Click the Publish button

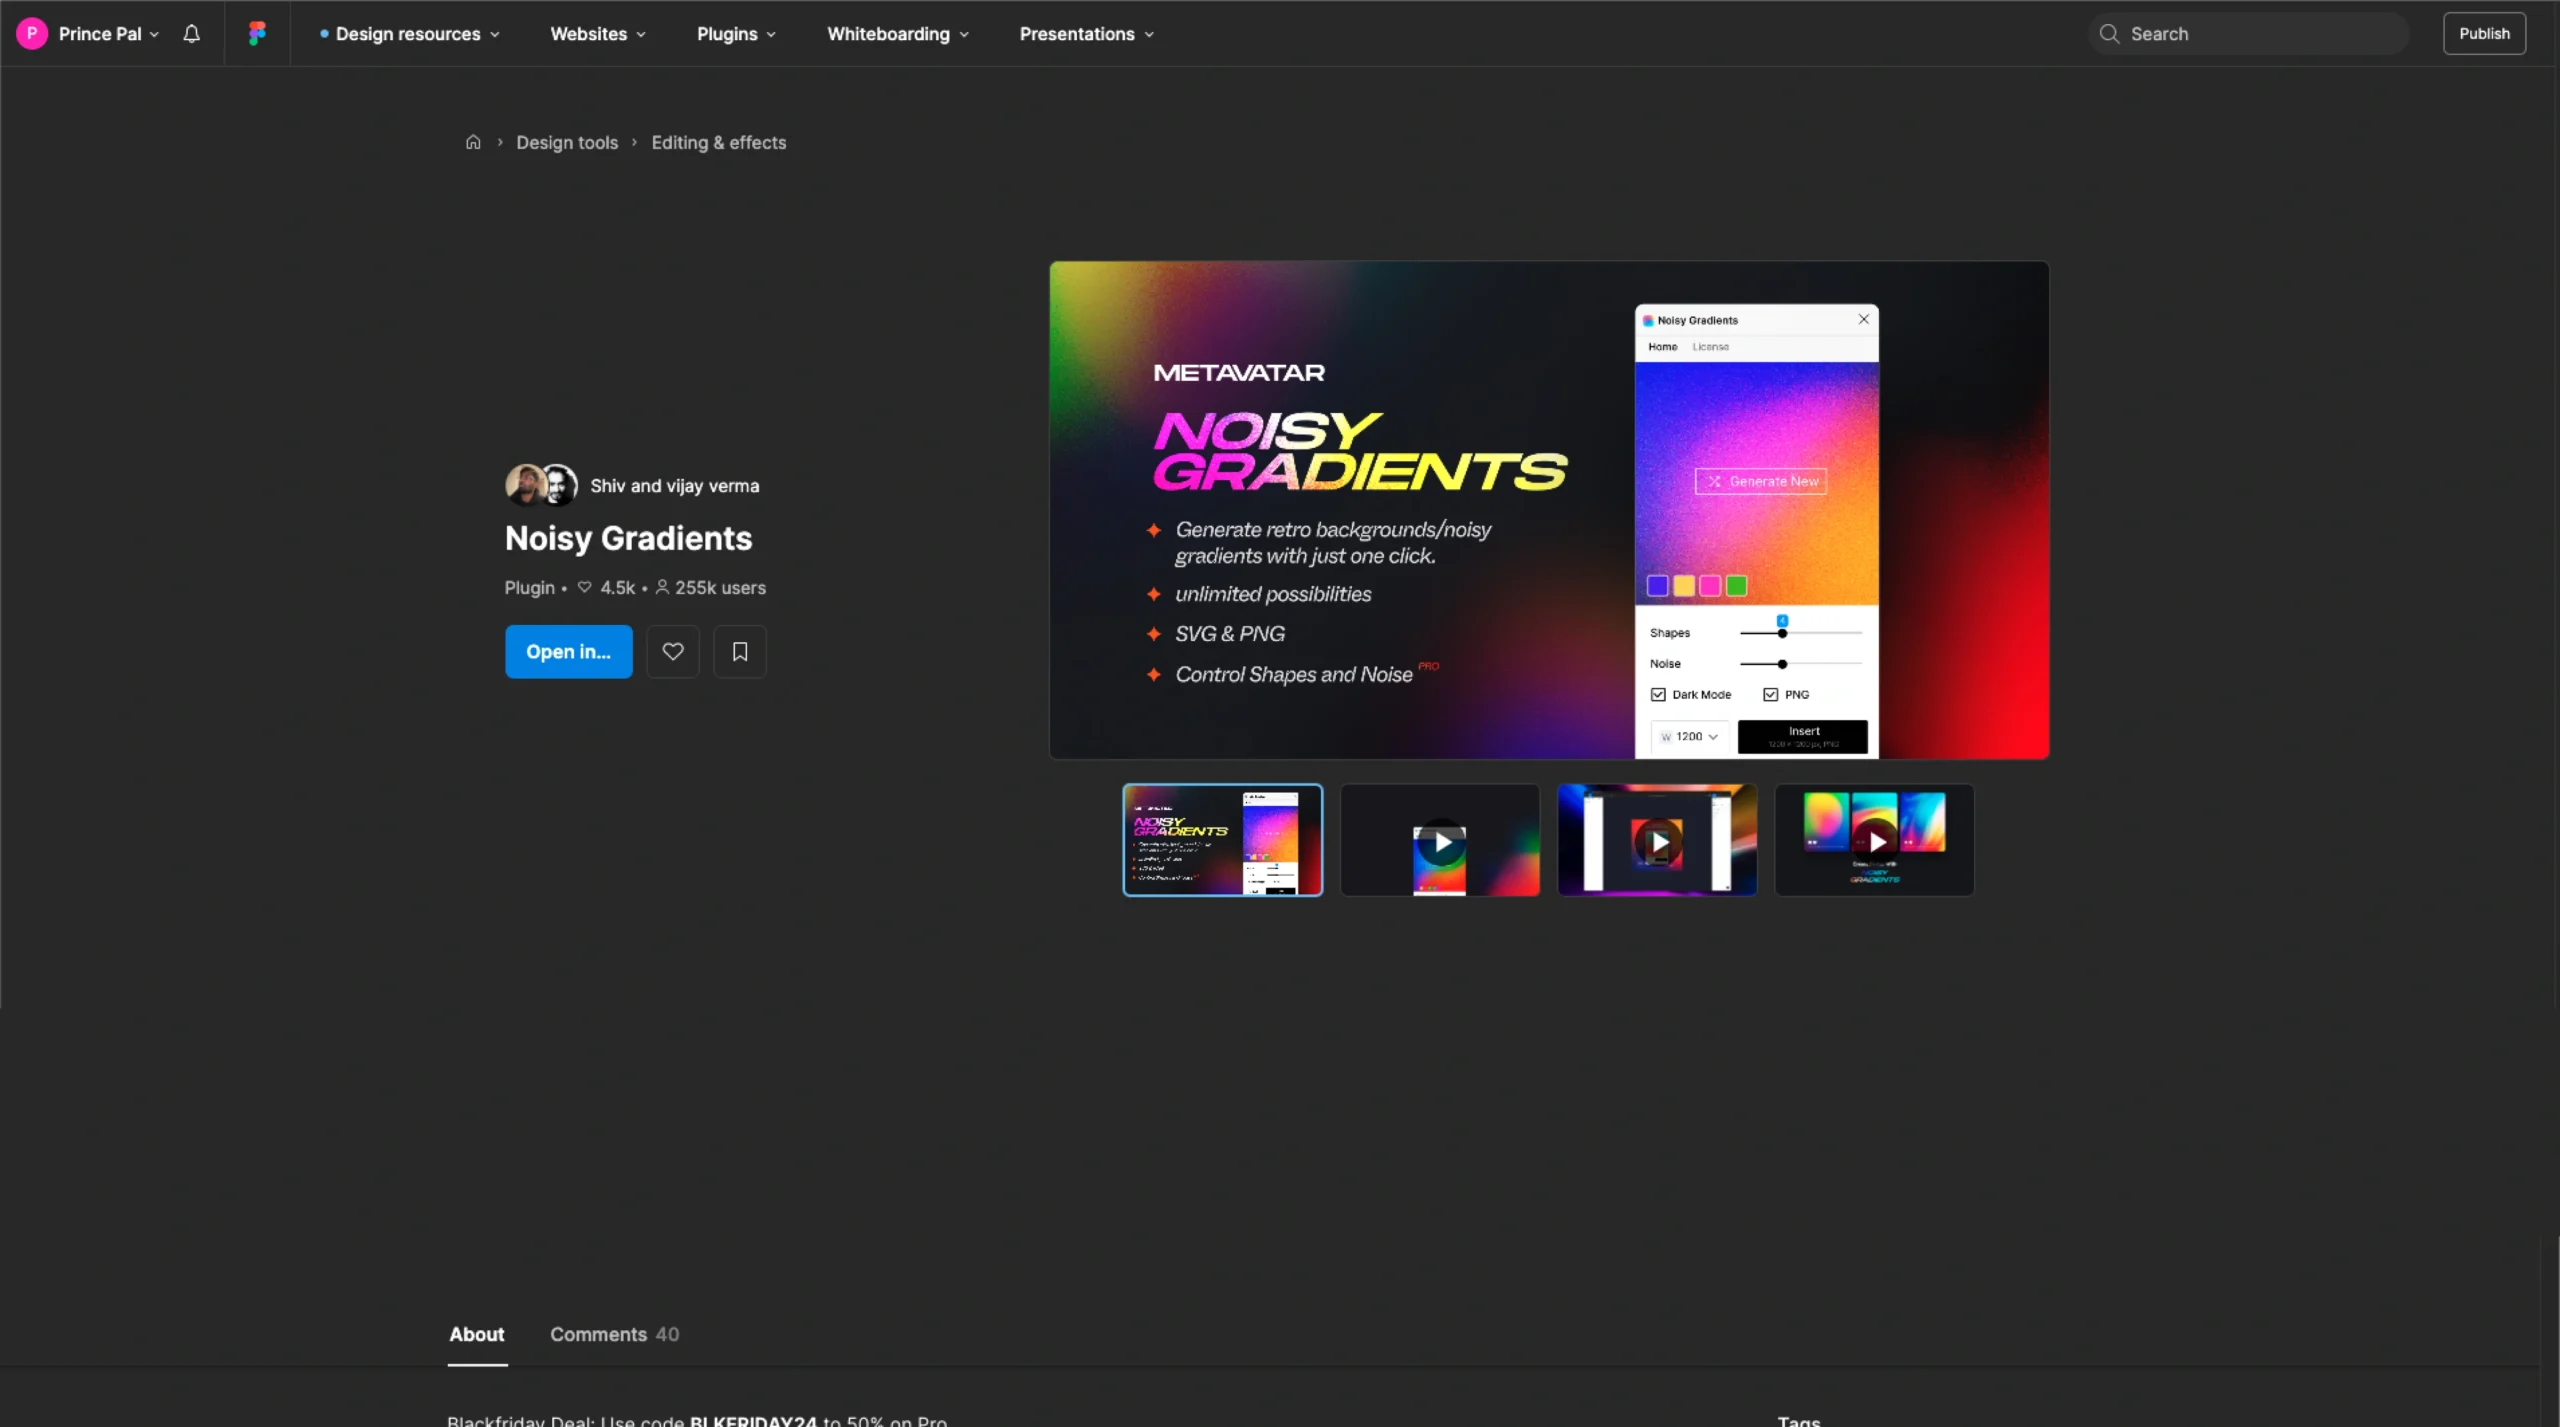tap(2484, 33)
